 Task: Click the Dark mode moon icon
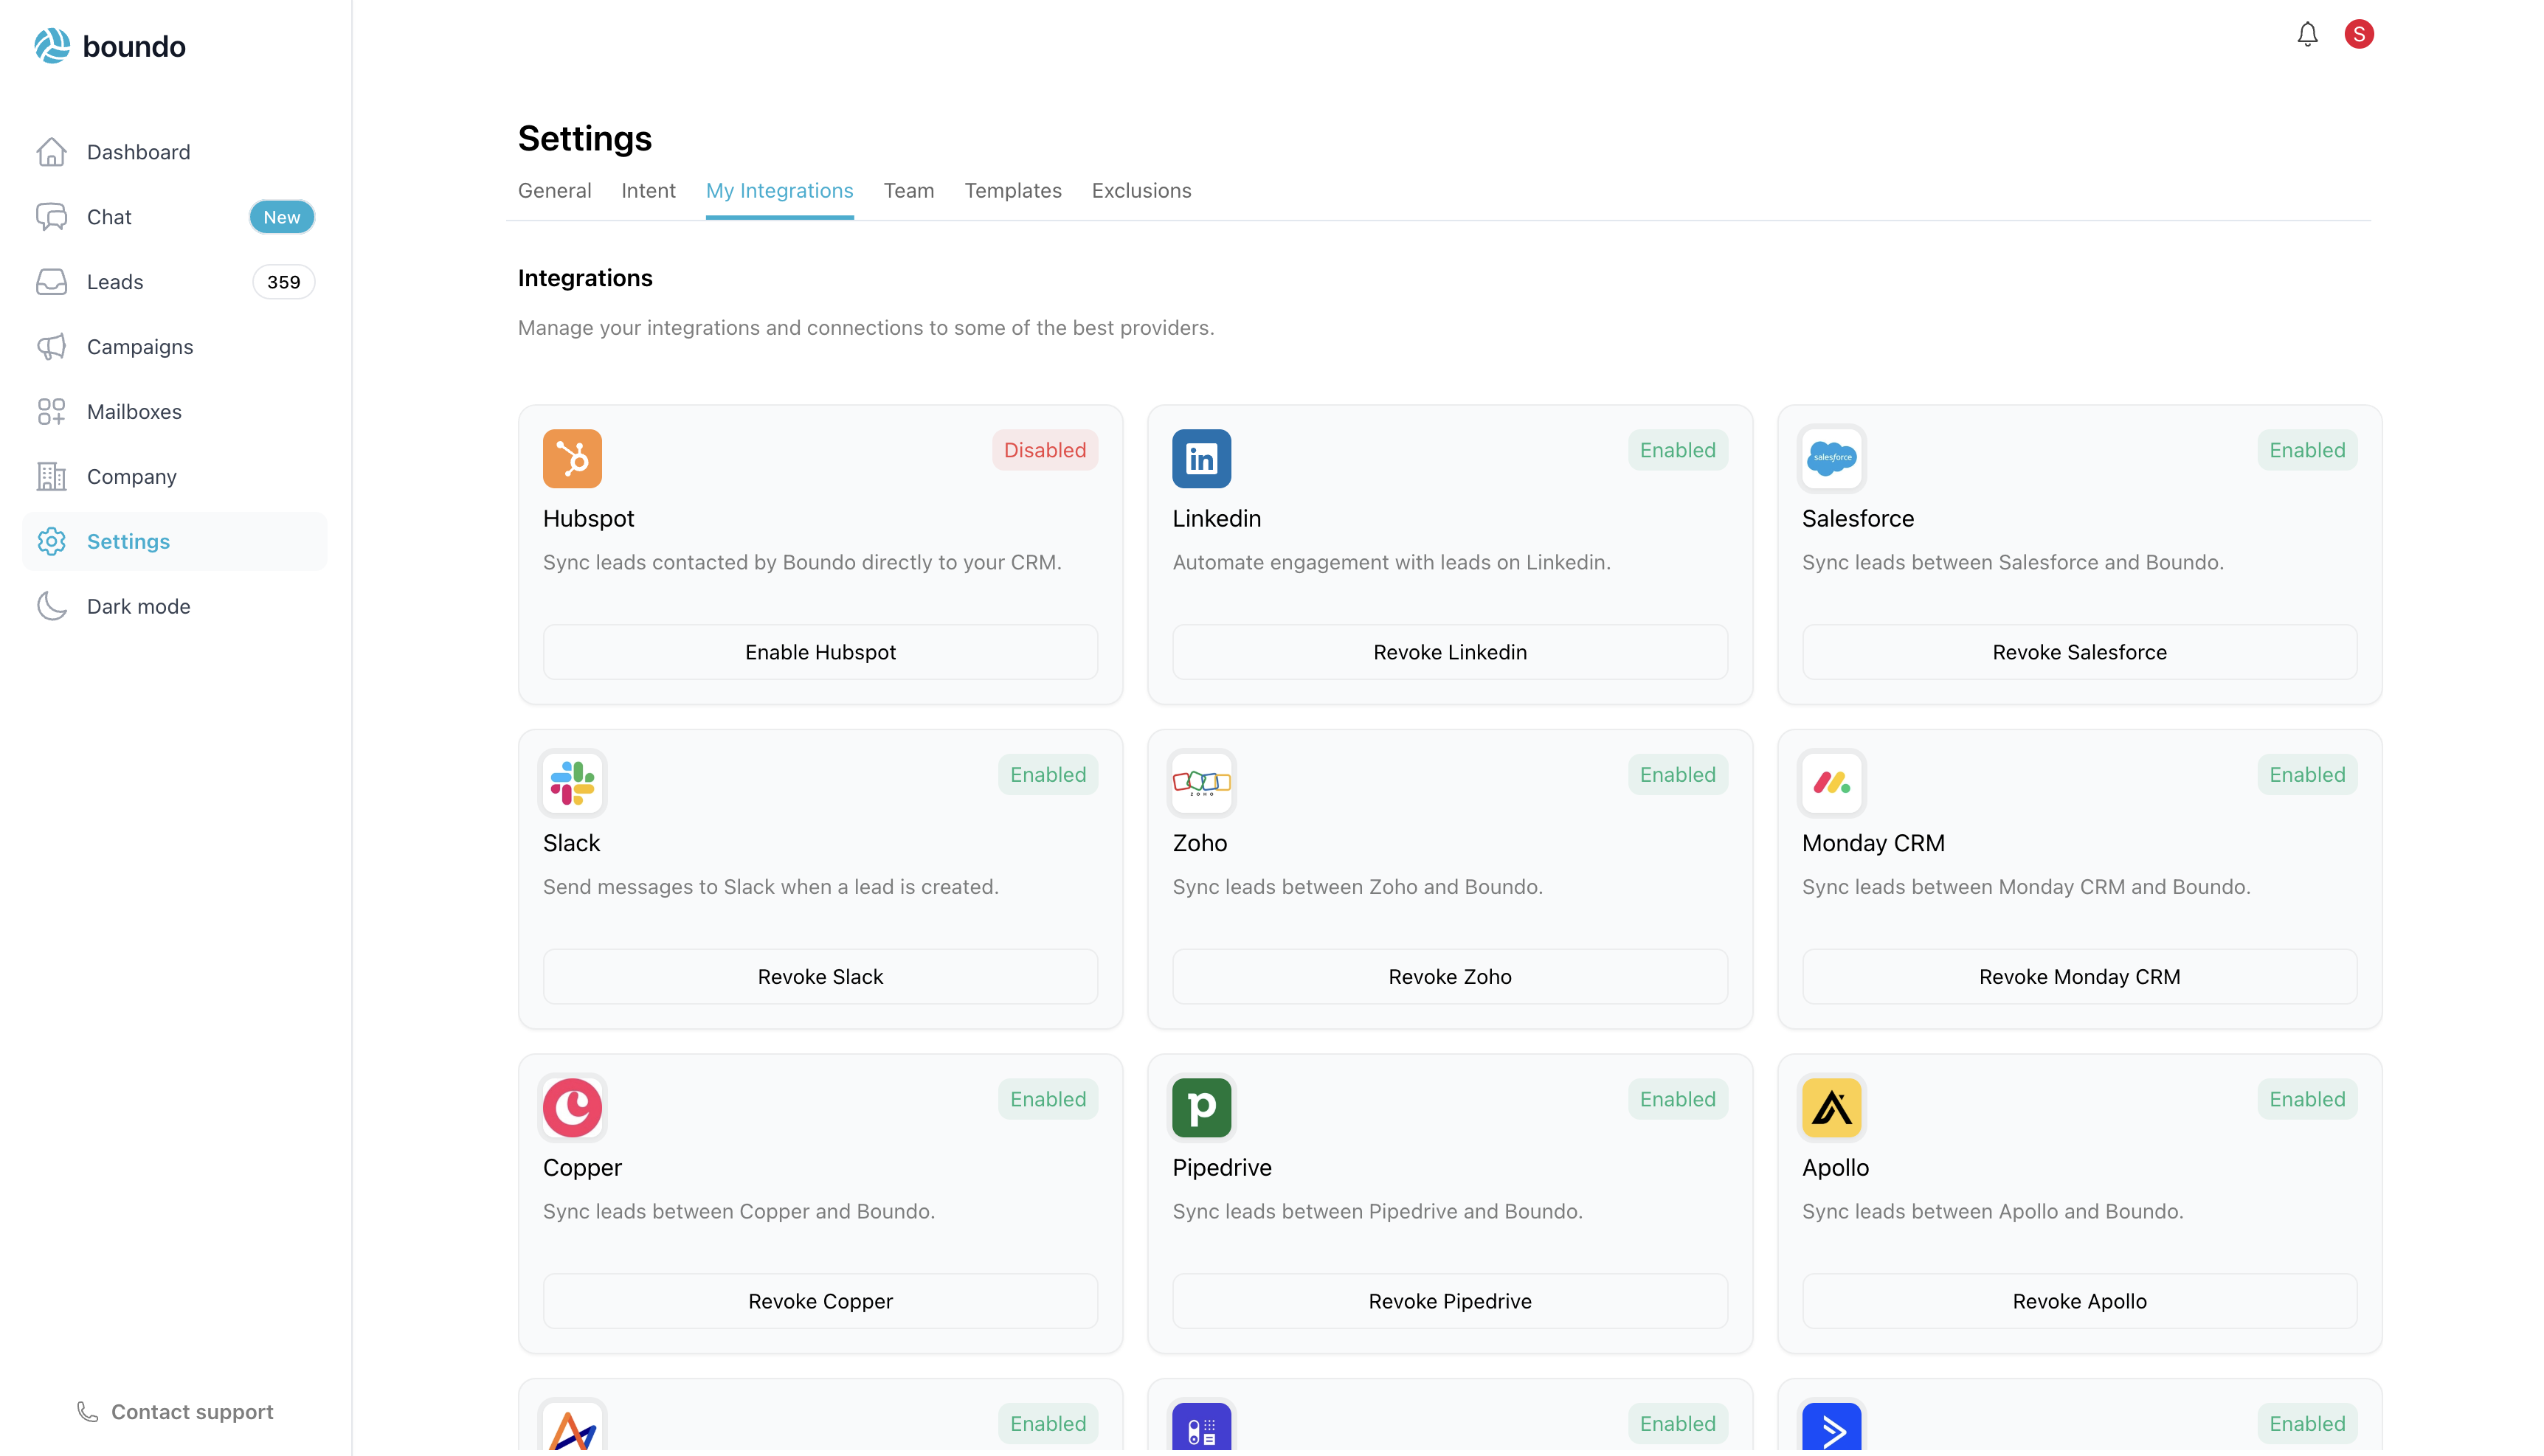pyautogui.click(x=51, y=606)
